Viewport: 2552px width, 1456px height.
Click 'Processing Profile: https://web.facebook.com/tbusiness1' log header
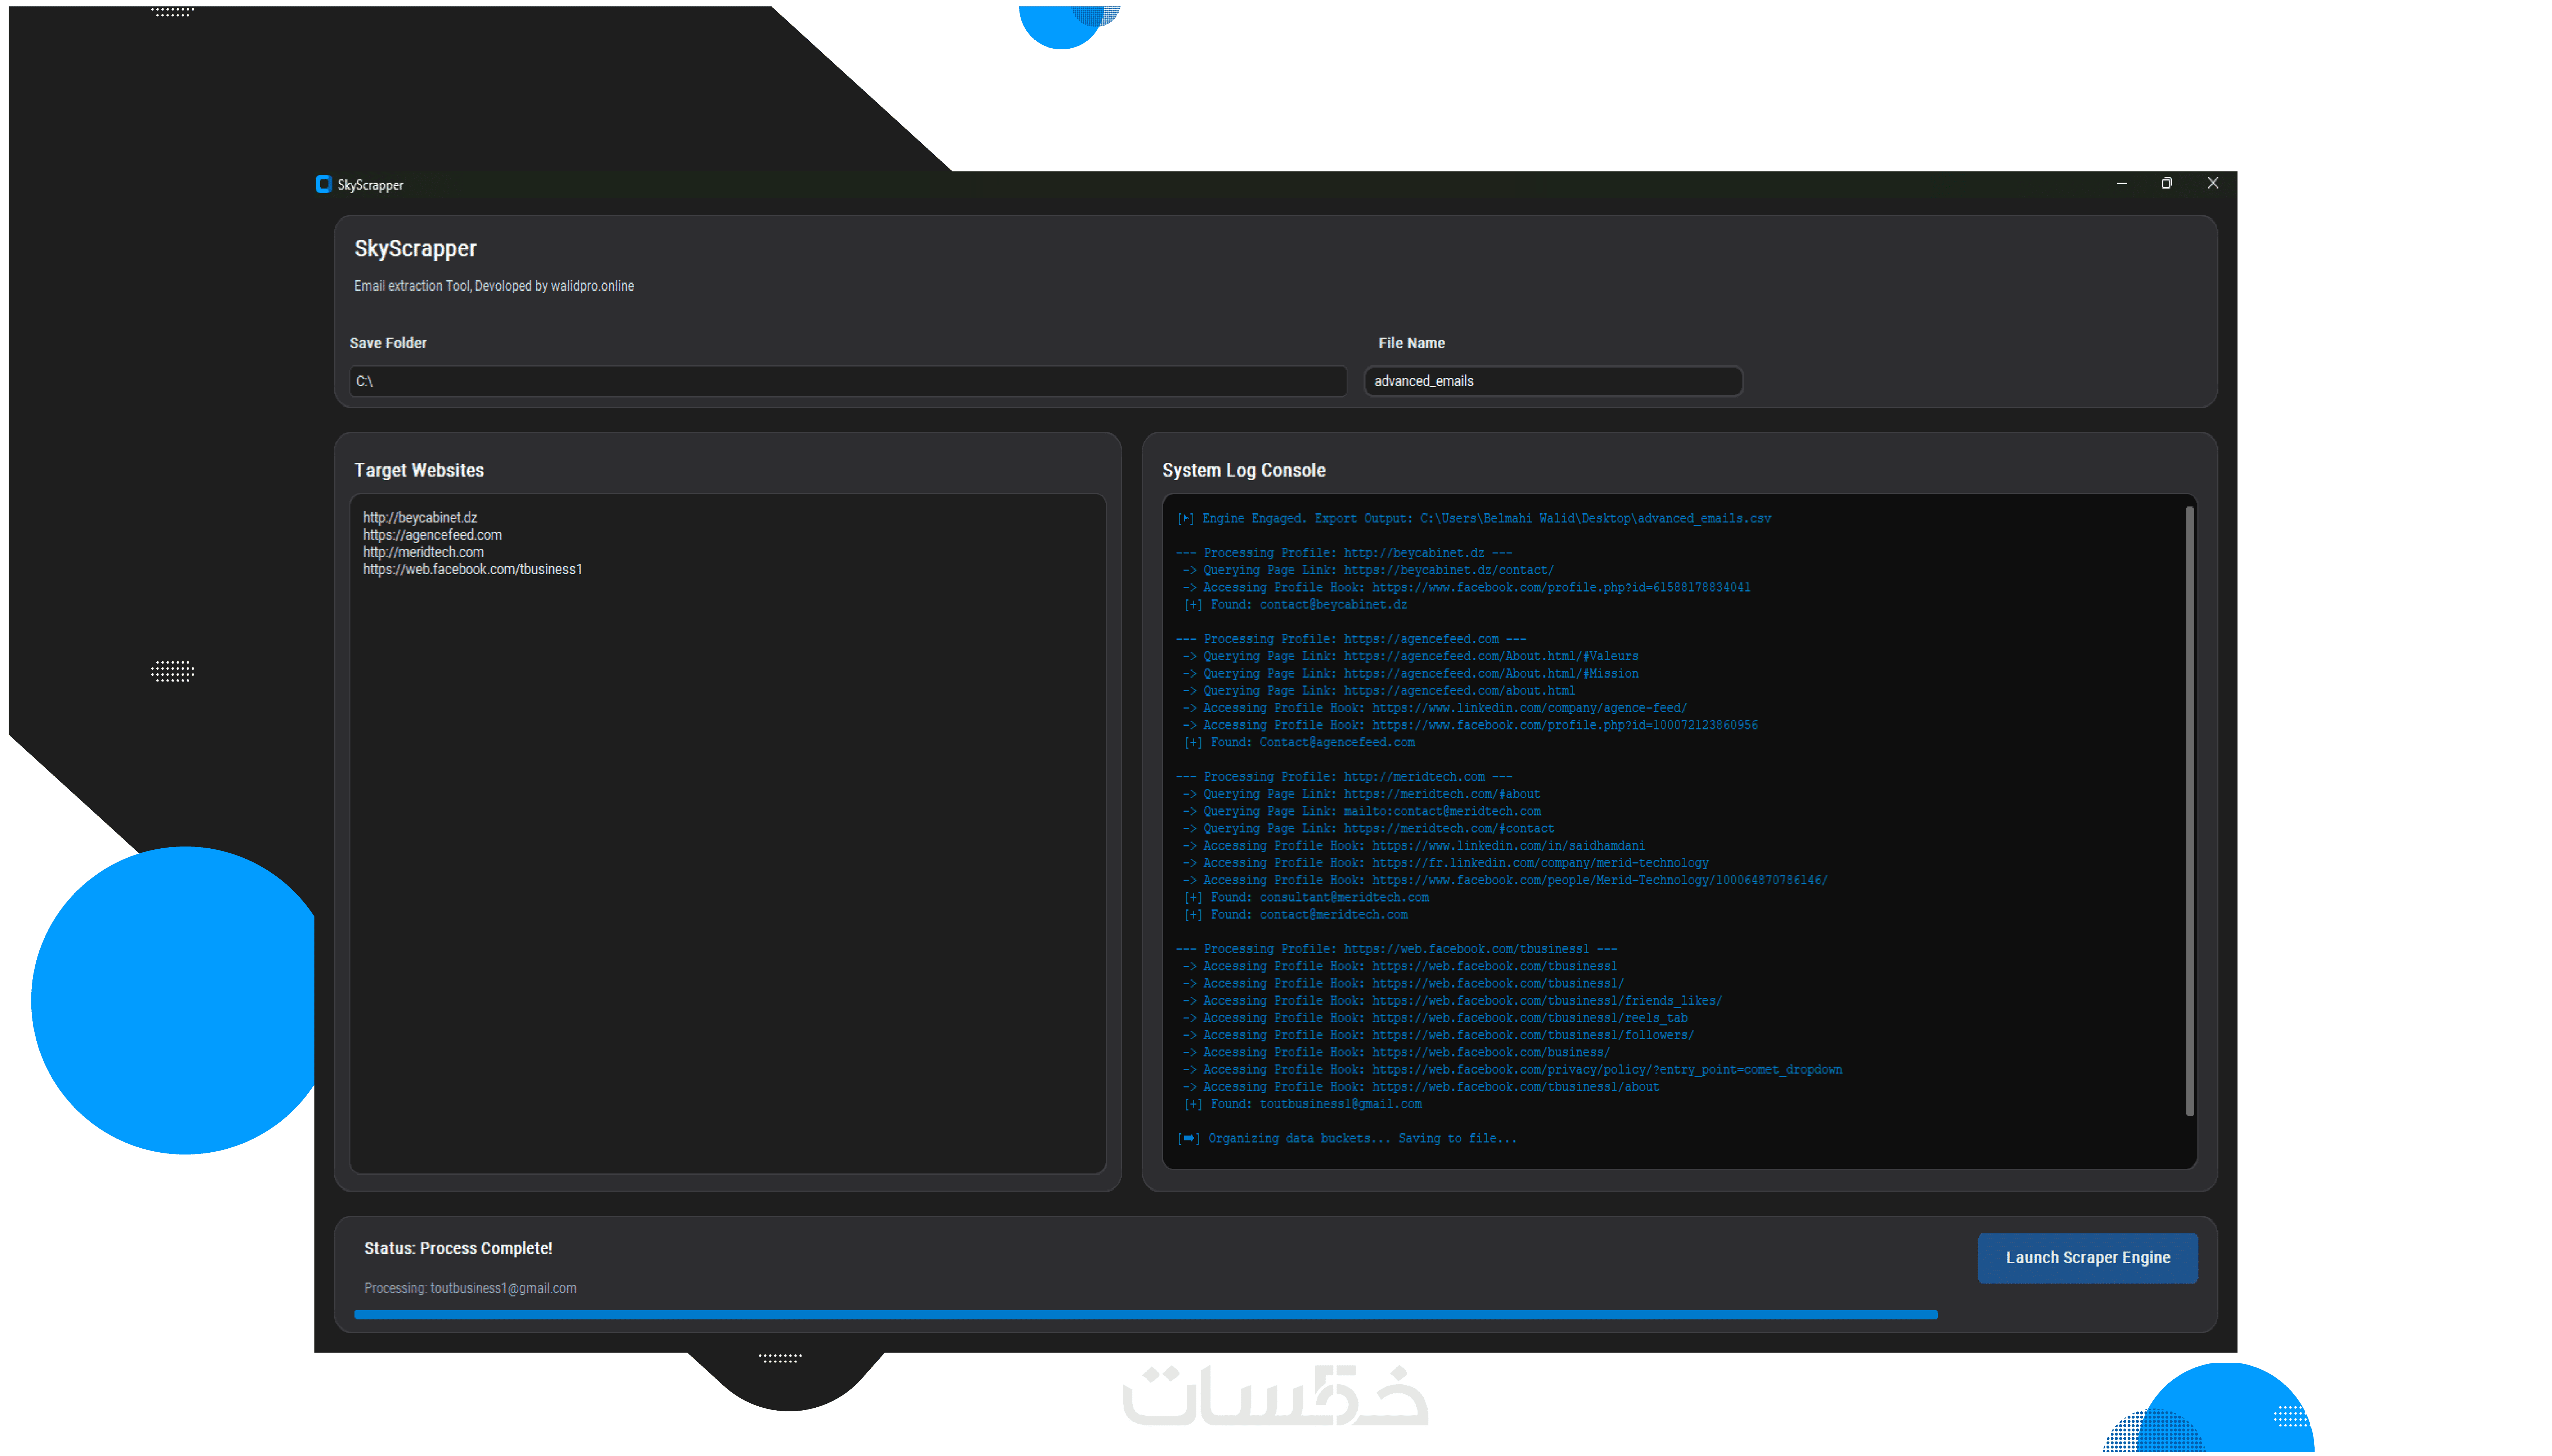1397,949
